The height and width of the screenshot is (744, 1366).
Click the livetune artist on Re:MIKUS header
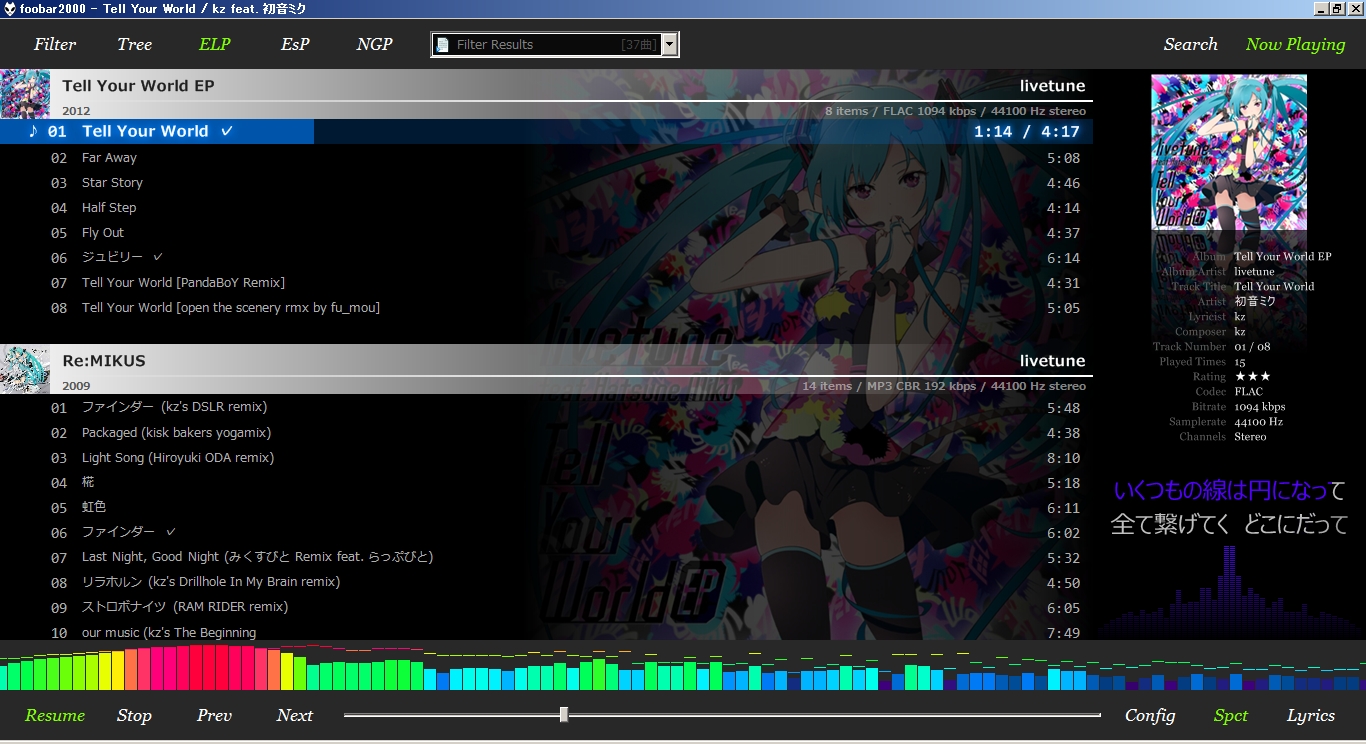[x=1052, y=360]
